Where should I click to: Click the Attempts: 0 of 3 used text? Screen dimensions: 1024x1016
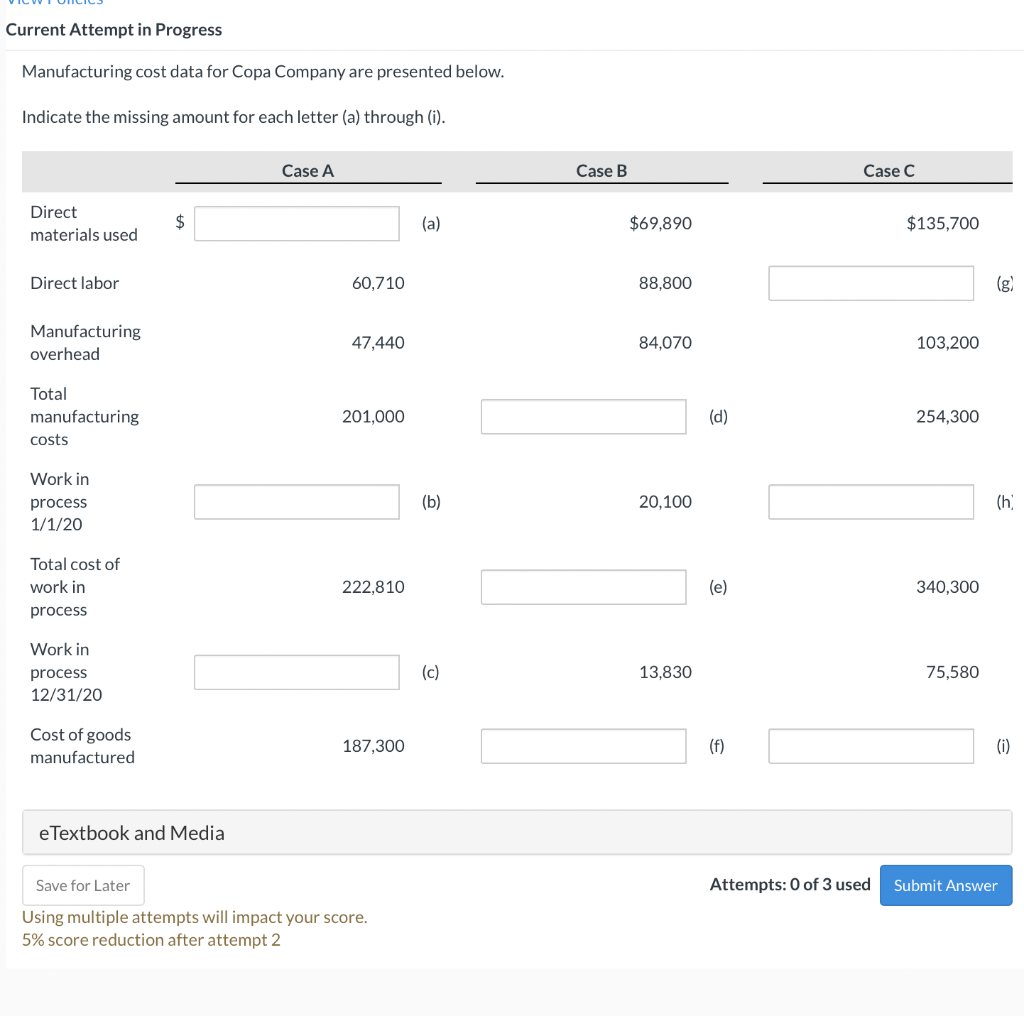pyautogui.click(x=789, y=884)
